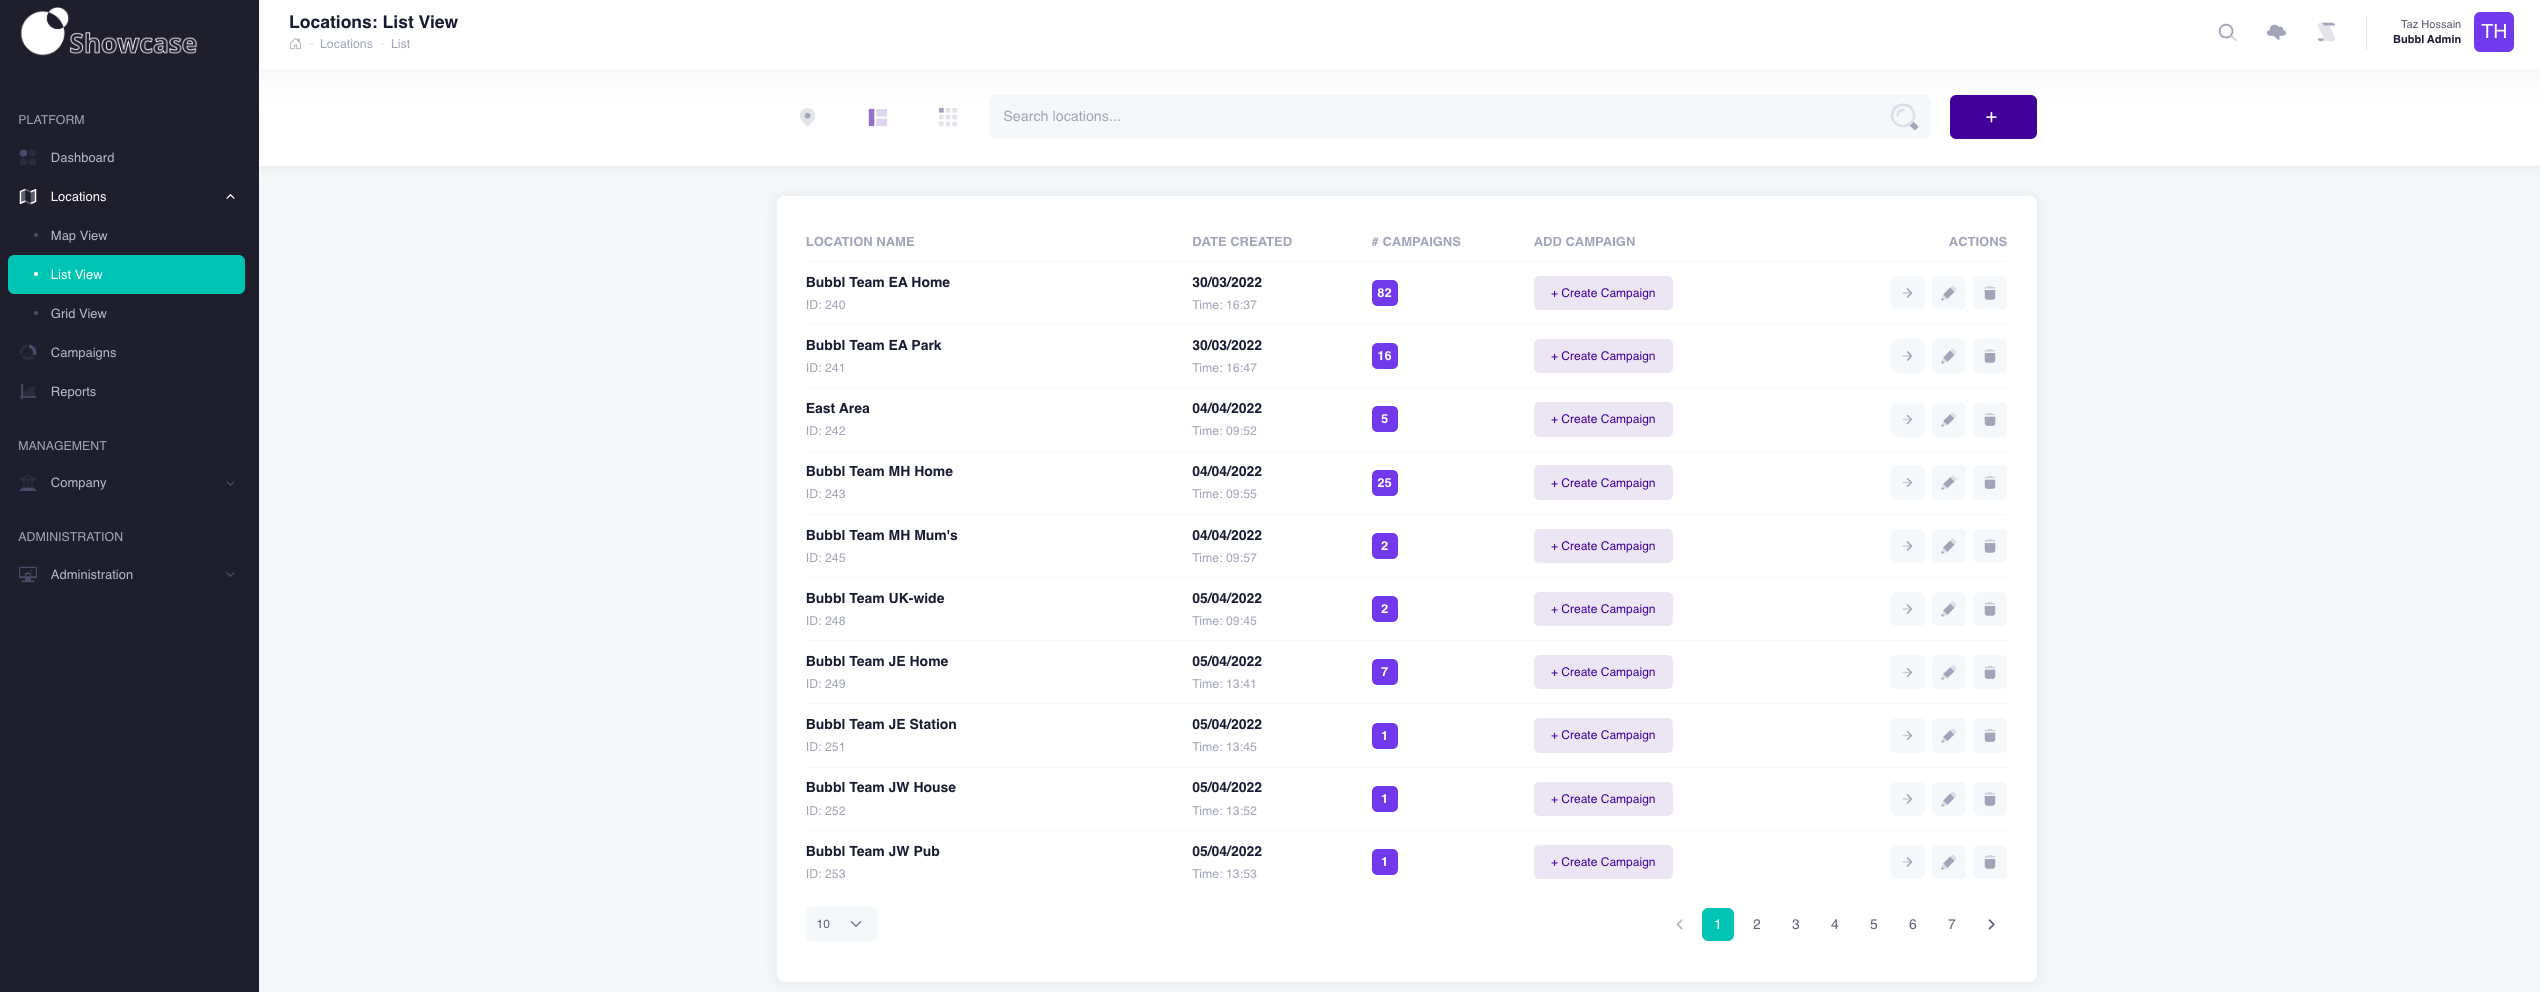The height and width of the screenshot is (992, 2540).
Task: Open the TH user avatar menu
Action: tap(2494, 32)
